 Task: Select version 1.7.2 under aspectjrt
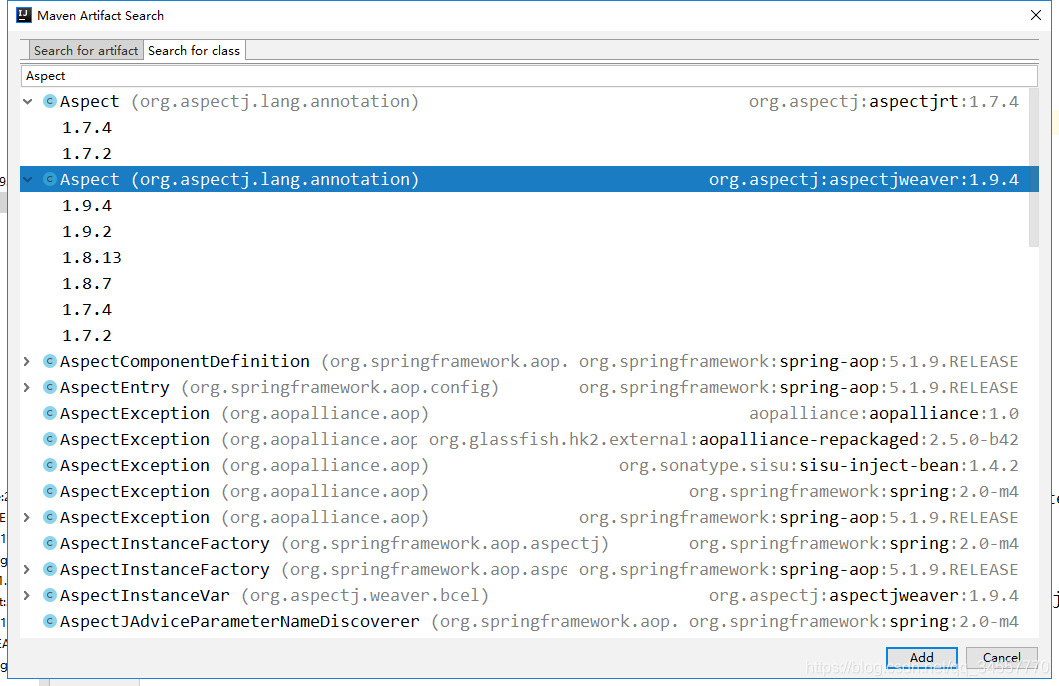(x=87, y=154)
